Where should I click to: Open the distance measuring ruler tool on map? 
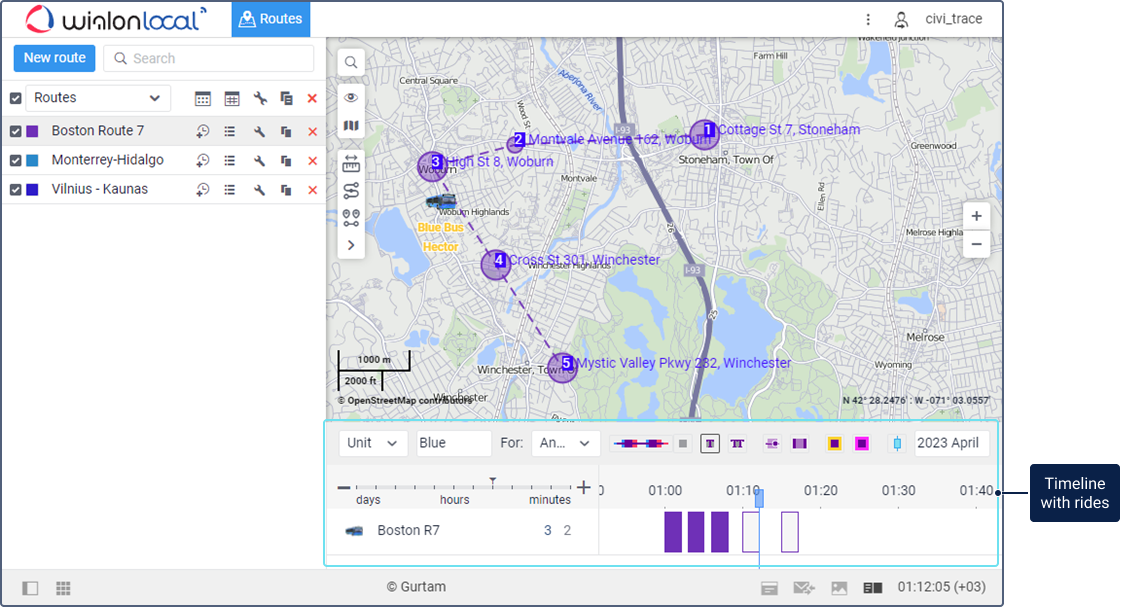[x=351, y=163]
